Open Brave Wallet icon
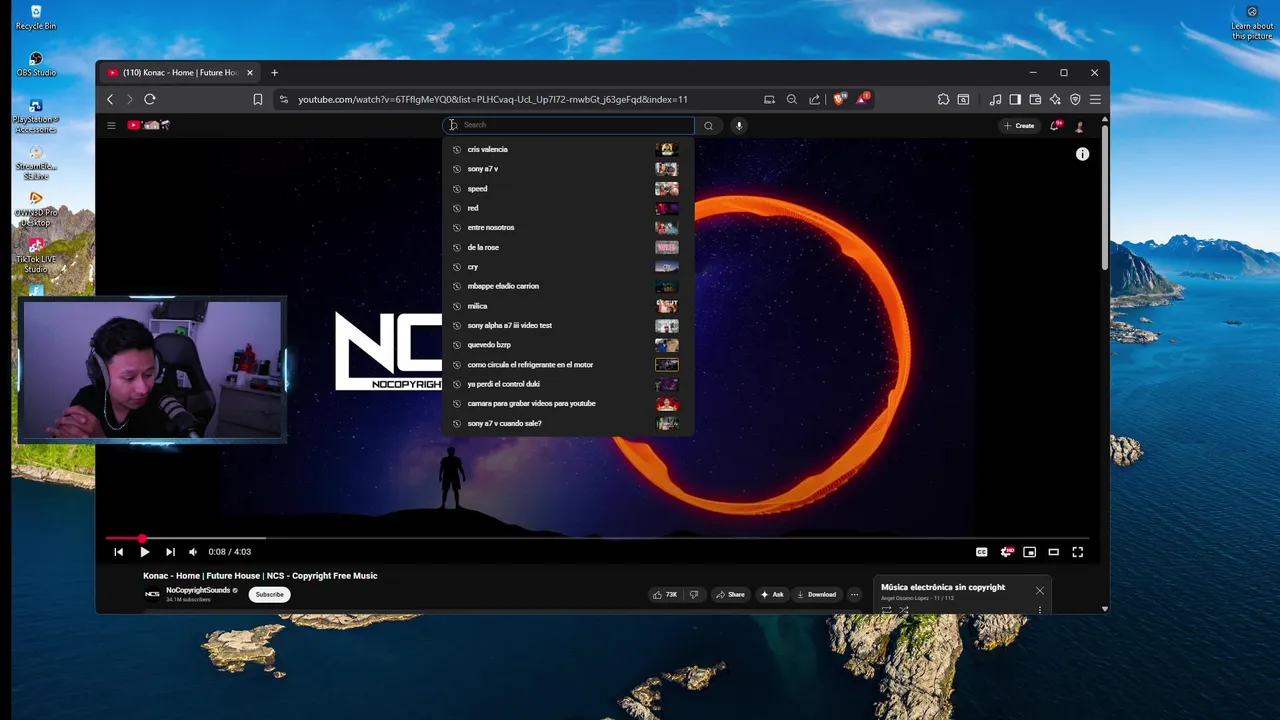Screen dimensions: 1280x720 (x=1035, y=99)
